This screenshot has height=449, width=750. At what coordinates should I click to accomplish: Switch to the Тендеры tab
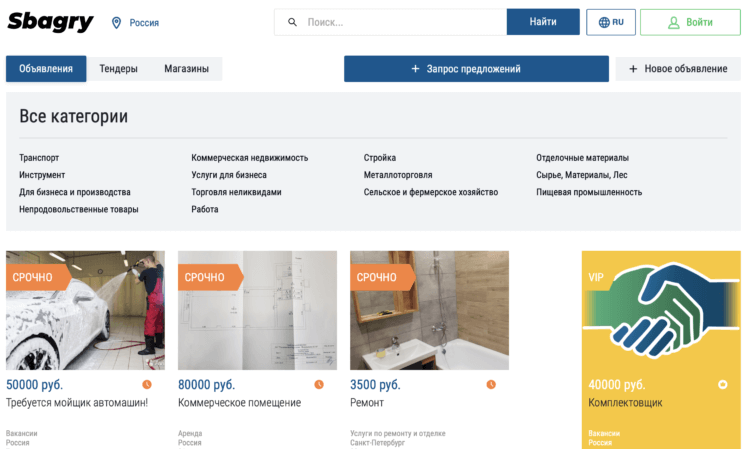118,69
